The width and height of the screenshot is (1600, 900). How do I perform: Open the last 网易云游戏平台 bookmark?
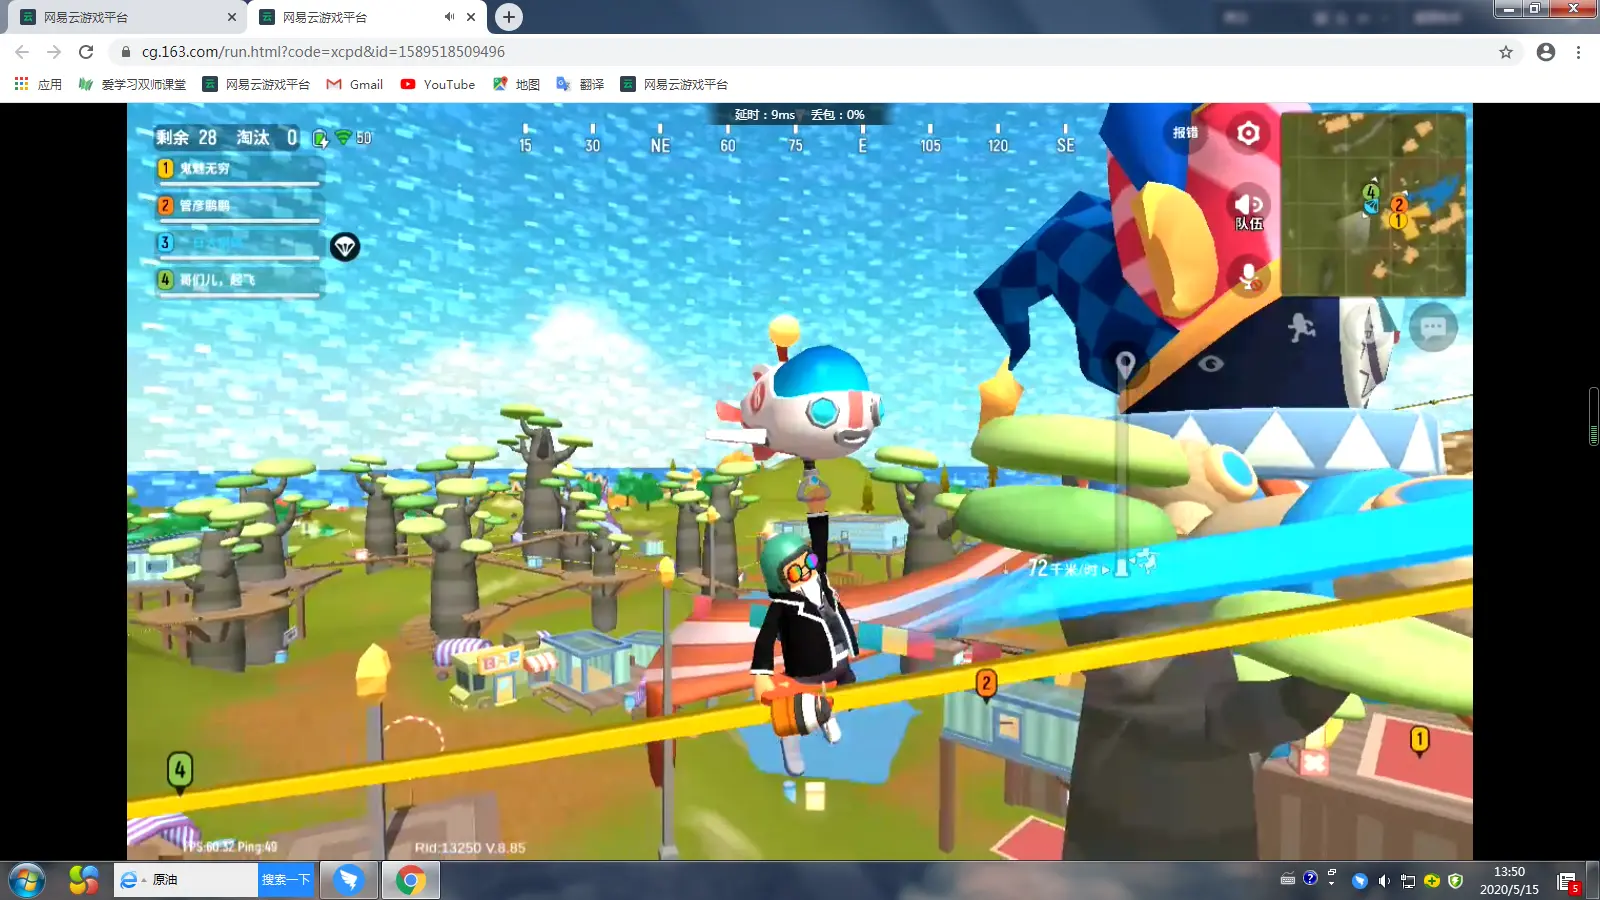pyautogui.click(x=674, y=84)
